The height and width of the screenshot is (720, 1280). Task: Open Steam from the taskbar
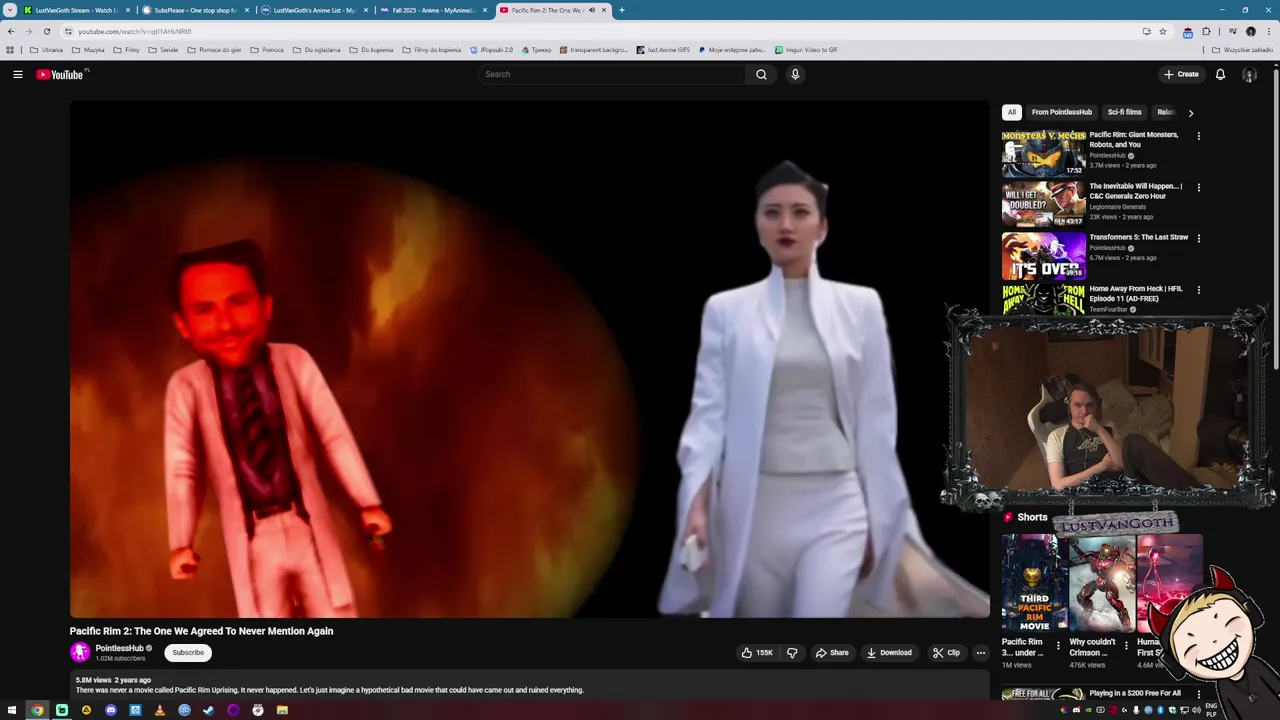click(208, 710)
